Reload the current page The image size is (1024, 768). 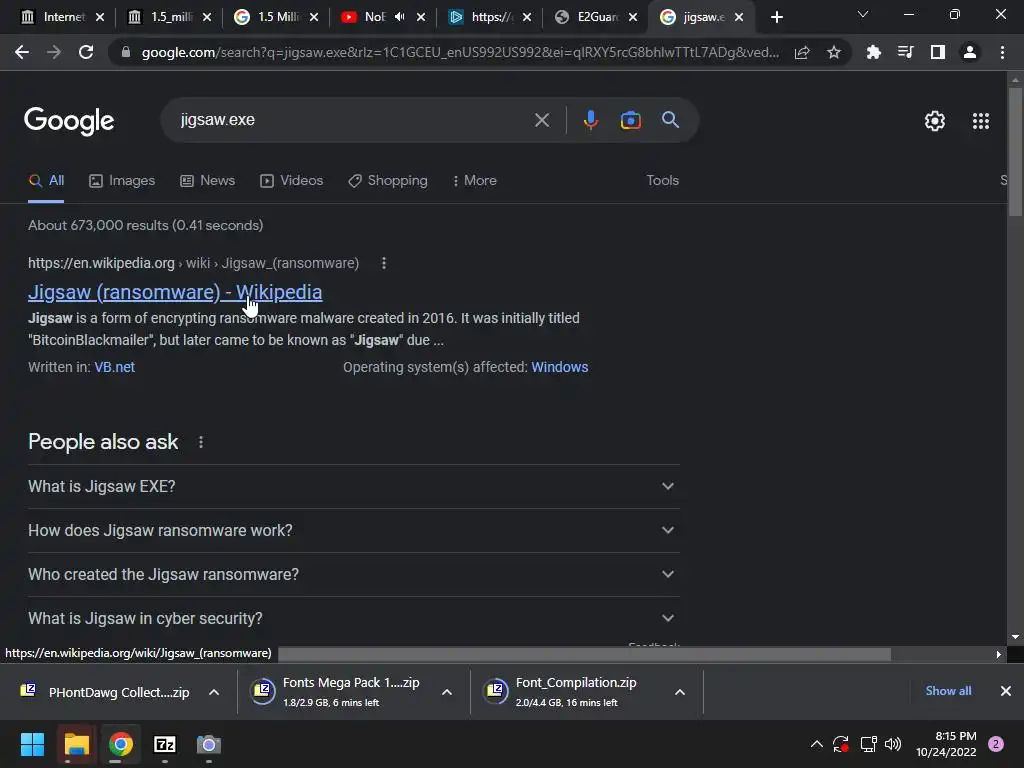tap(86, 52)
